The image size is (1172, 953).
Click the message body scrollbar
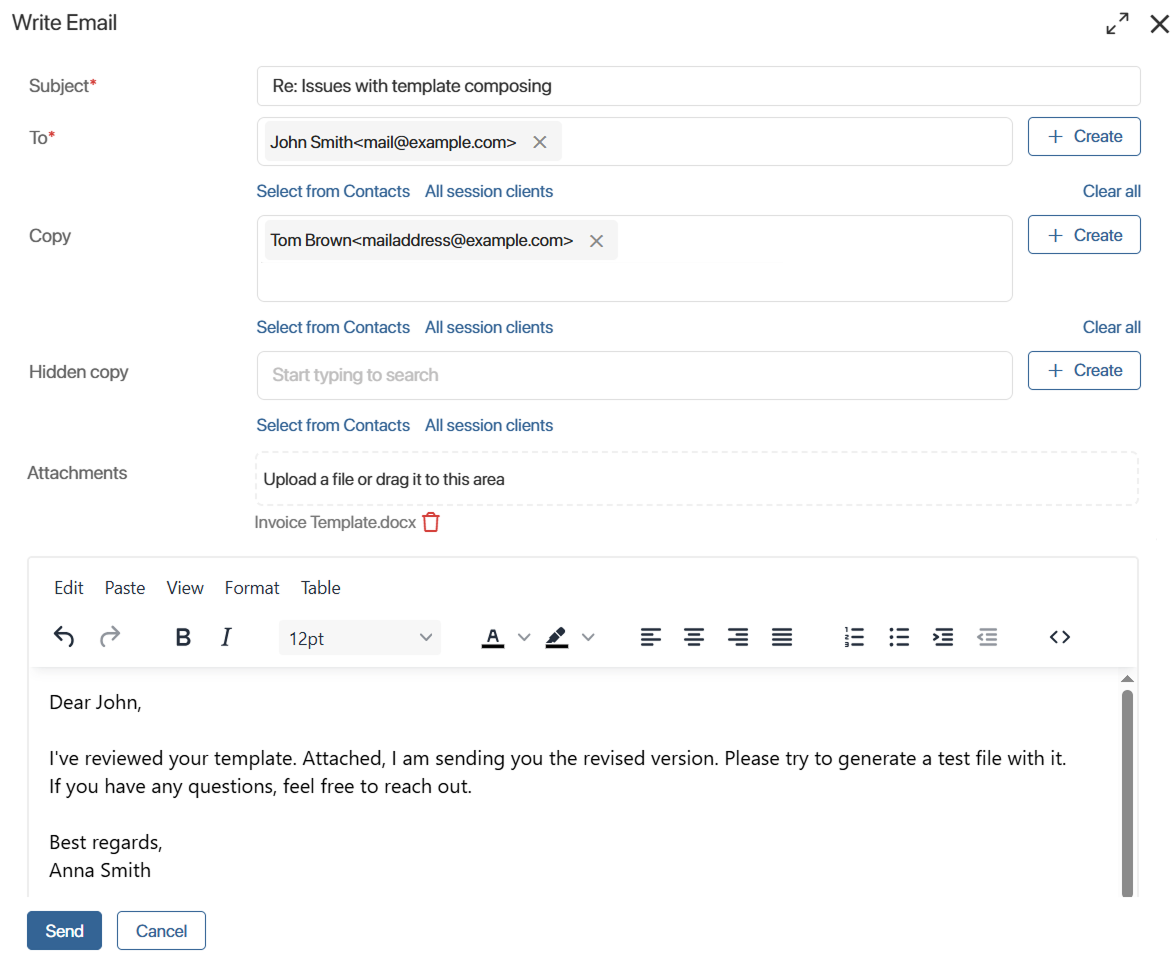1127,792
